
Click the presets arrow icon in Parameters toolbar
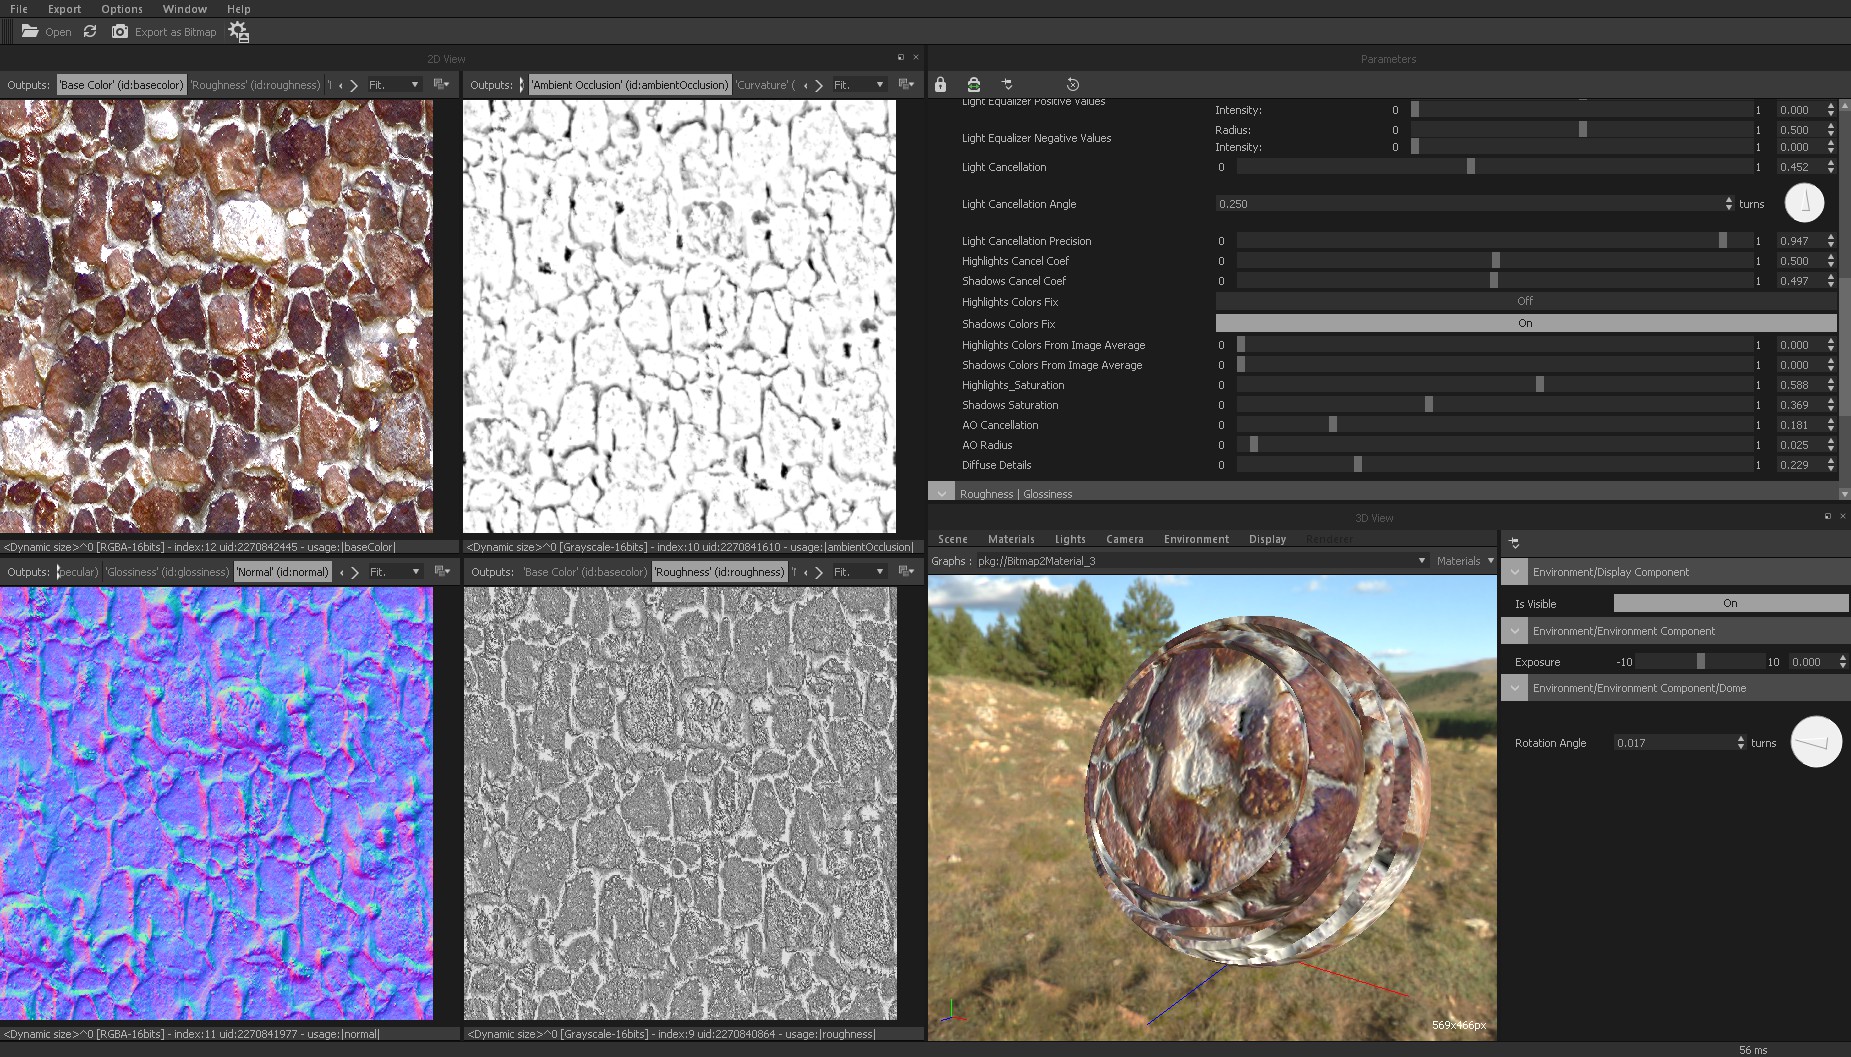coord(1007,85)
